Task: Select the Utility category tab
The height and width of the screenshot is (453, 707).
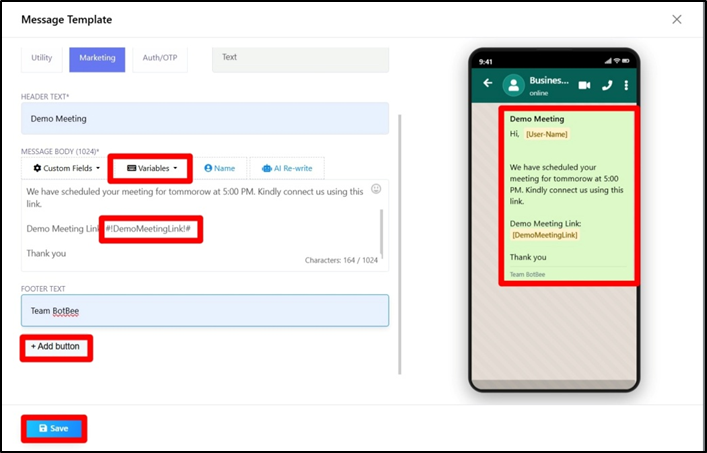Action: click(41, 58)
